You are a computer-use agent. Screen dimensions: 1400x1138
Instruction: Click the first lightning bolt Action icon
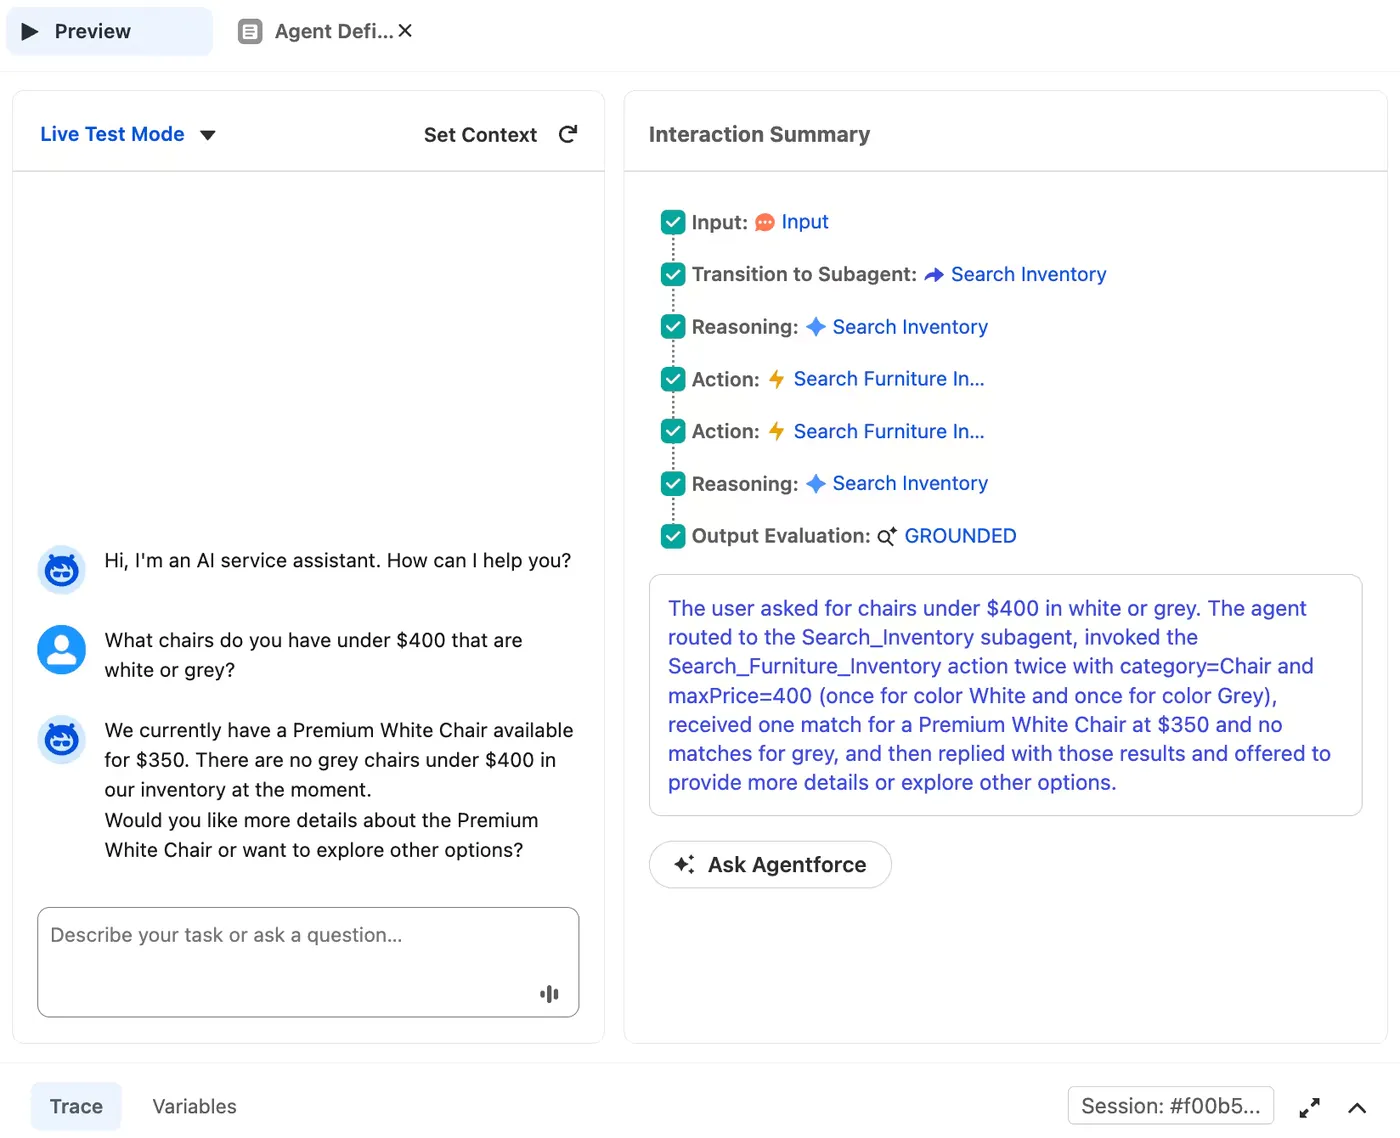[776, 379]
